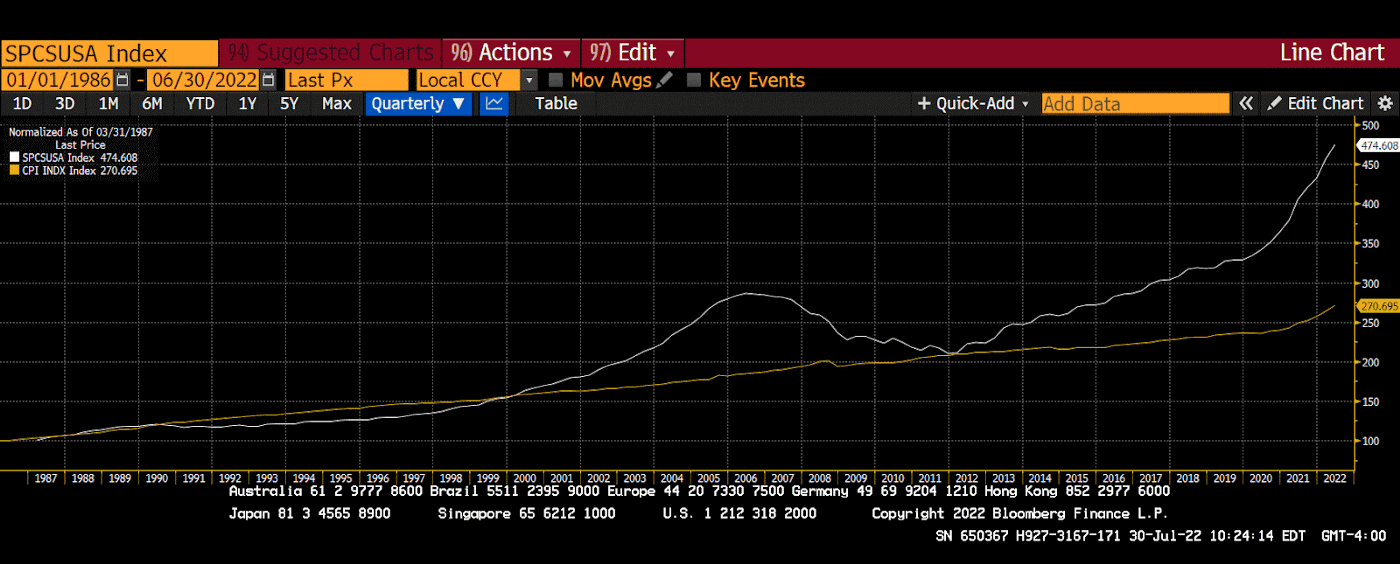Expand the 97) Edit menu

(x=632, y=52)
